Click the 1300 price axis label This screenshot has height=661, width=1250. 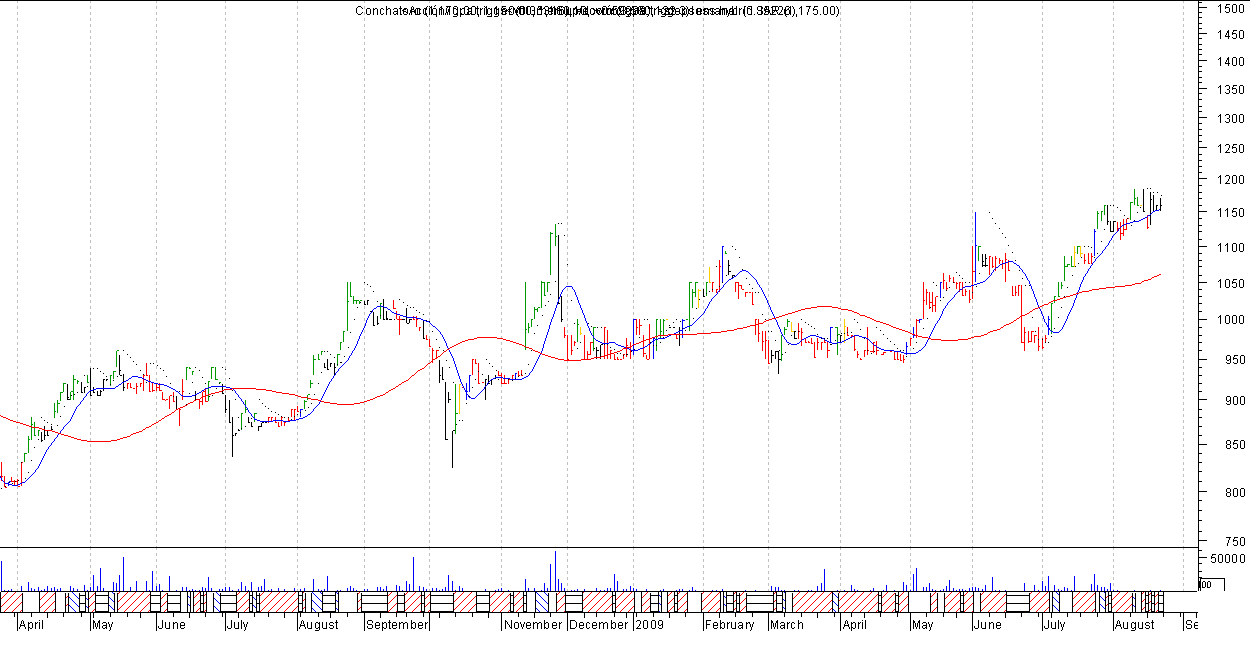[x=1229, y=117]
